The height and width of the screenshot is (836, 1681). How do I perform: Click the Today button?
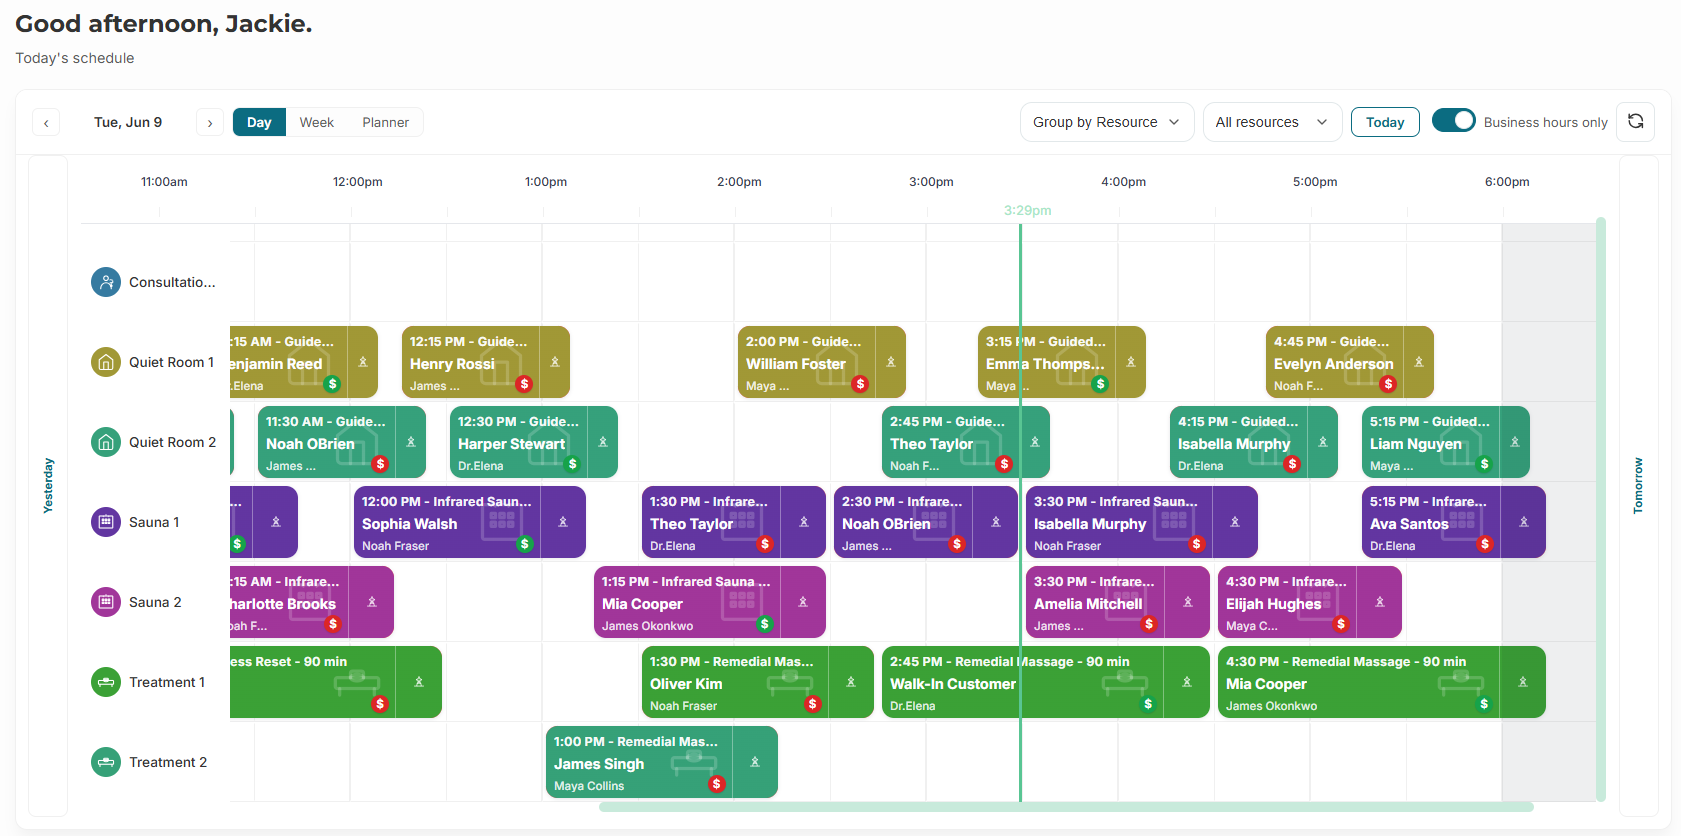pyautogui.click(x=1385, y=122)
